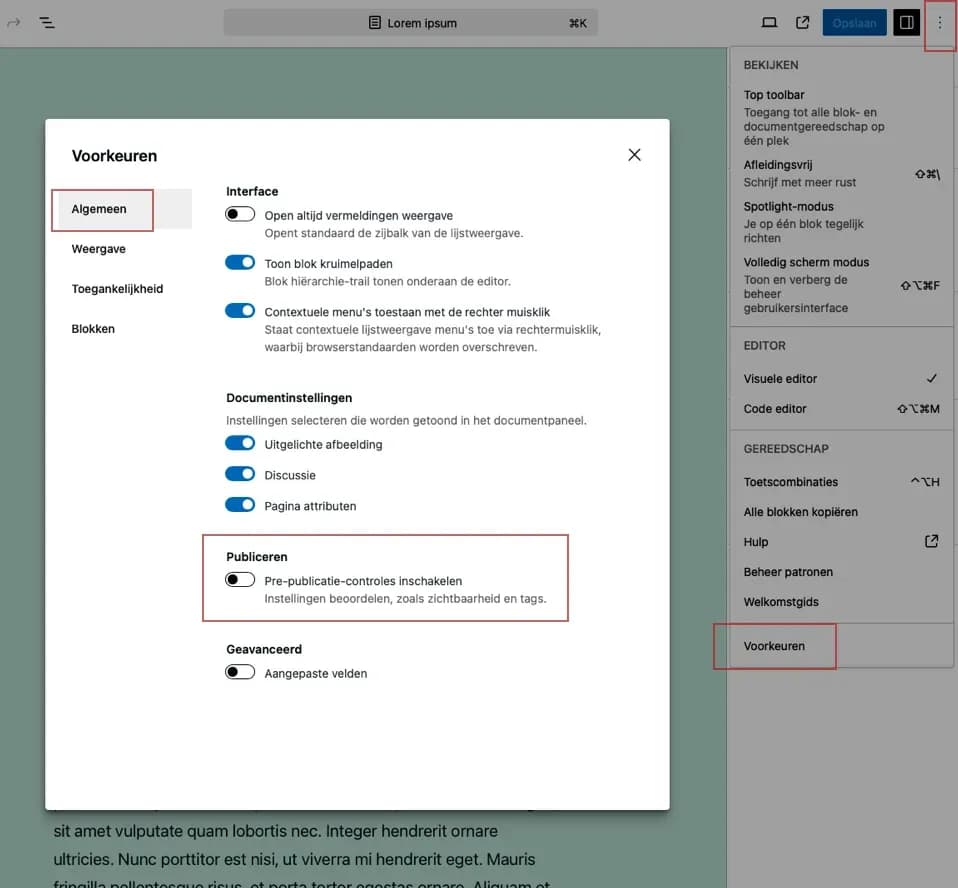Open the Hulp menu entry

point(841,541)
